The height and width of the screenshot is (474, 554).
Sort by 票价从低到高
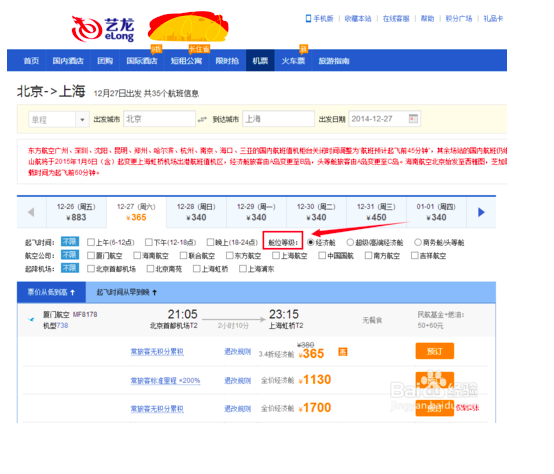(x=51, y=292)
